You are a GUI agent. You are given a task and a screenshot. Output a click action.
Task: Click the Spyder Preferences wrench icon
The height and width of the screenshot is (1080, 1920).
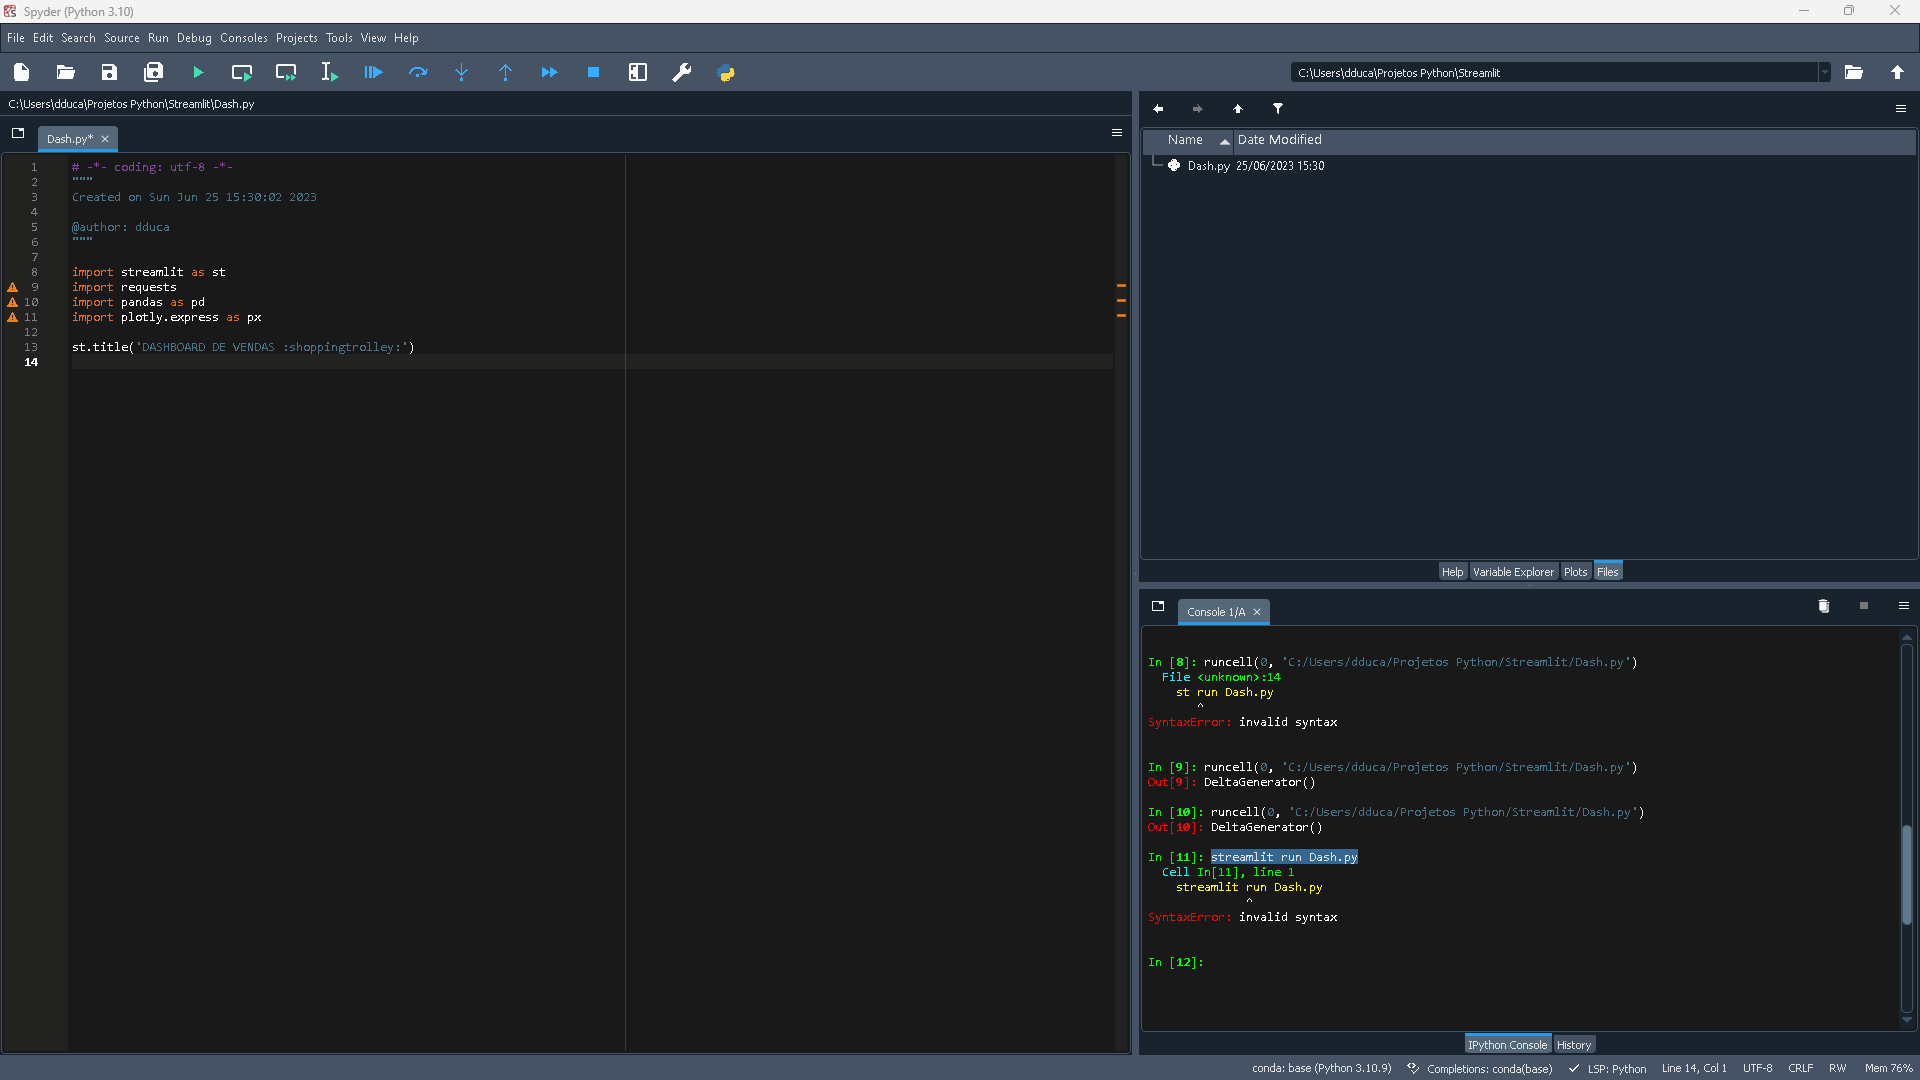click(682, 73)
